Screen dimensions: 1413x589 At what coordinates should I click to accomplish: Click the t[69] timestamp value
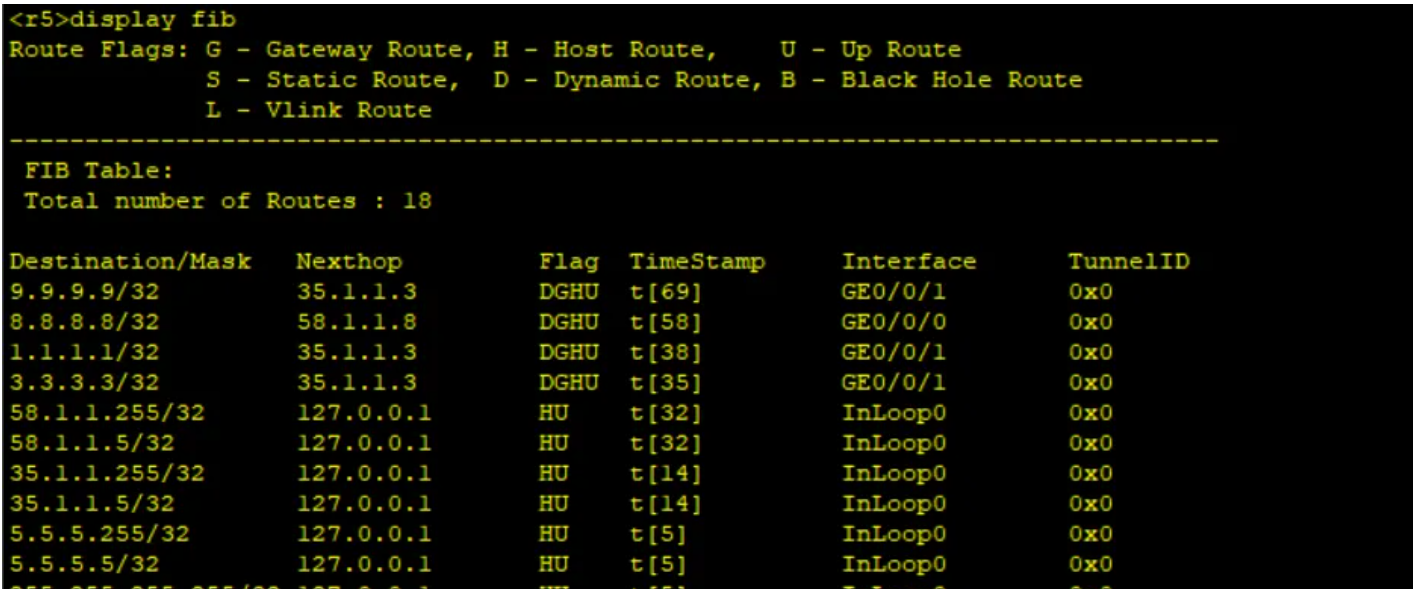coord(665,293)
